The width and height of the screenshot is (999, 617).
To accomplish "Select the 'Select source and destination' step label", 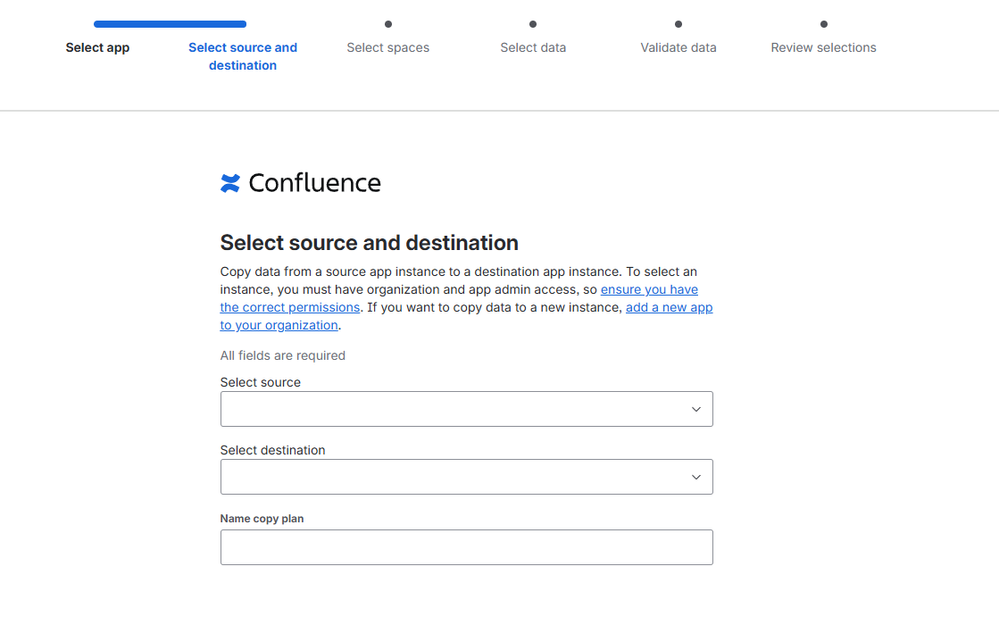I will (242, 56).
